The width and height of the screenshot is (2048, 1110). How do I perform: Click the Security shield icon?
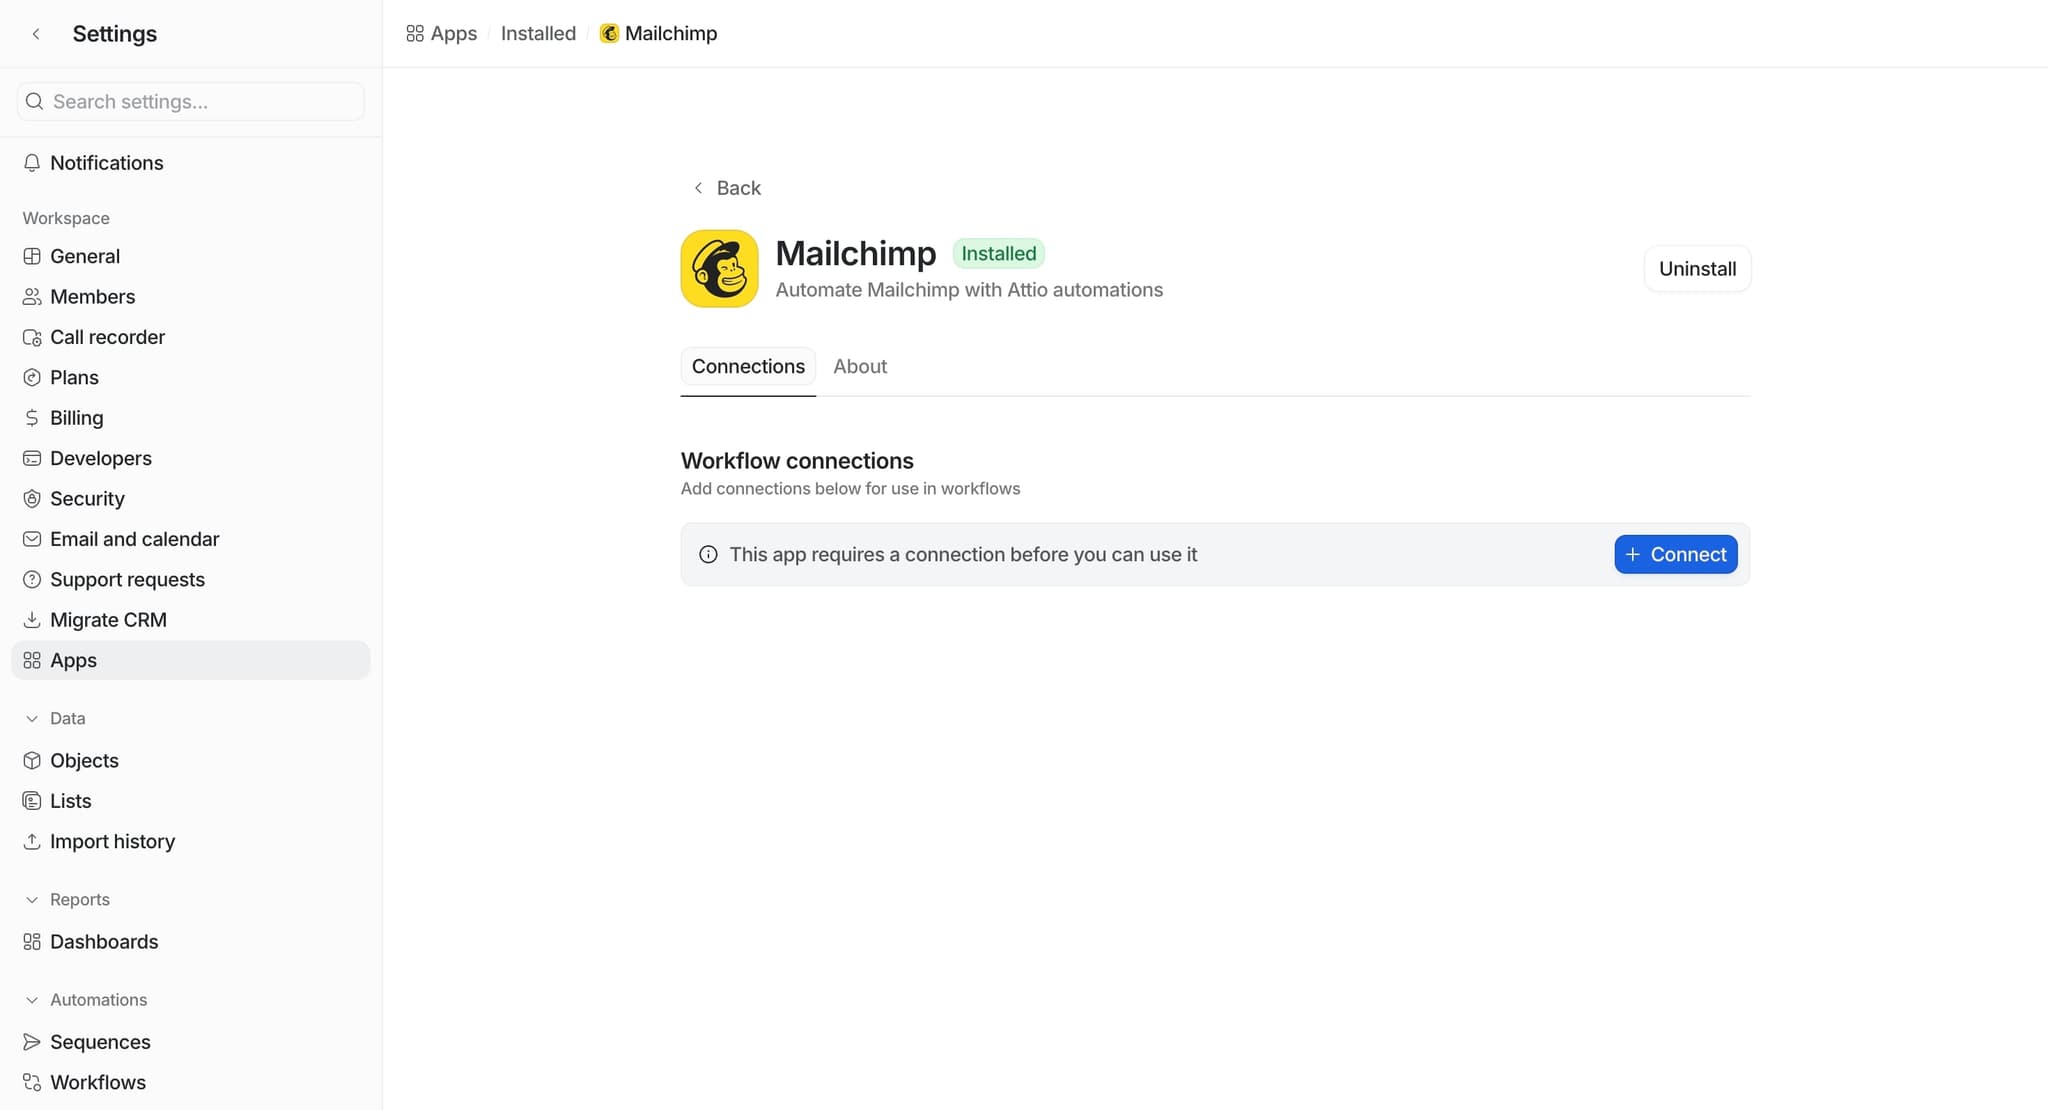click(32, 499)
